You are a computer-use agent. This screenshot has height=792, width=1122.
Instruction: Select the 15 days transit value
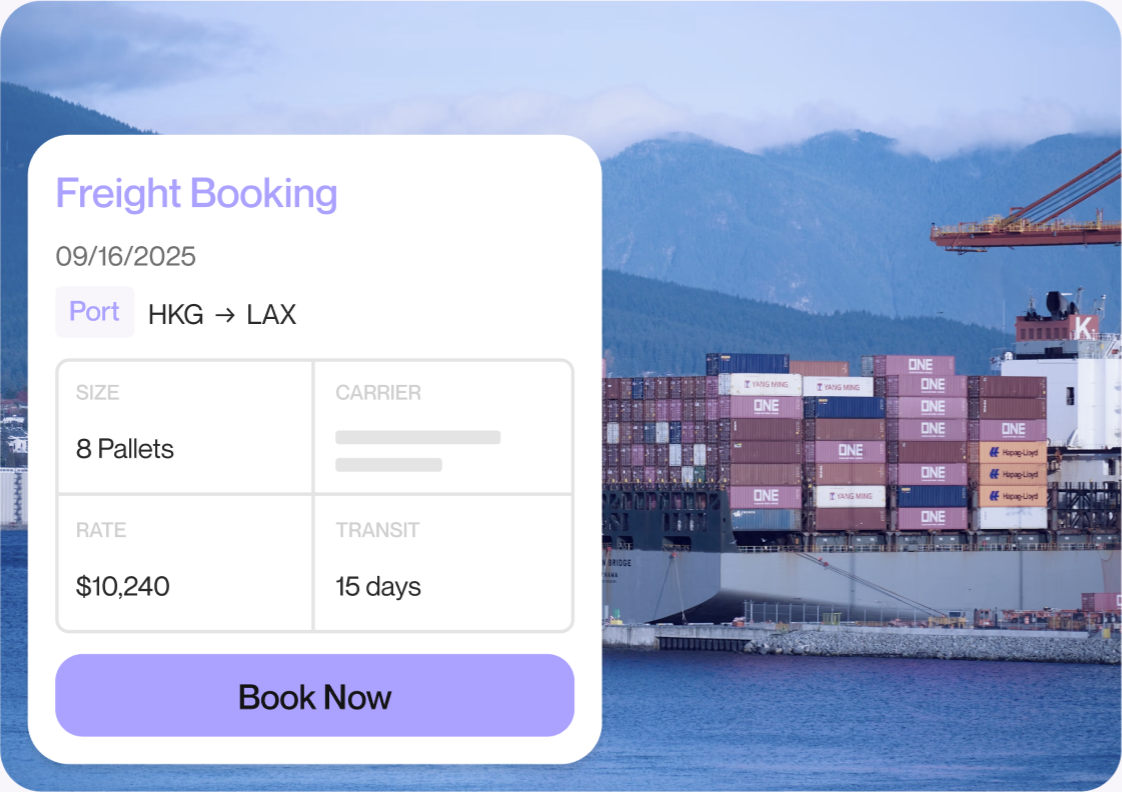pyautogui.click(x=378, y=586)
